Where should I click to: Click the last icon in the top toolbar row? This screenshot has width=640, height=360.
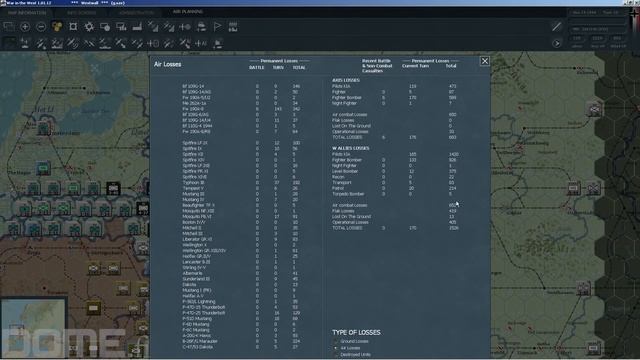pos(233,27)
